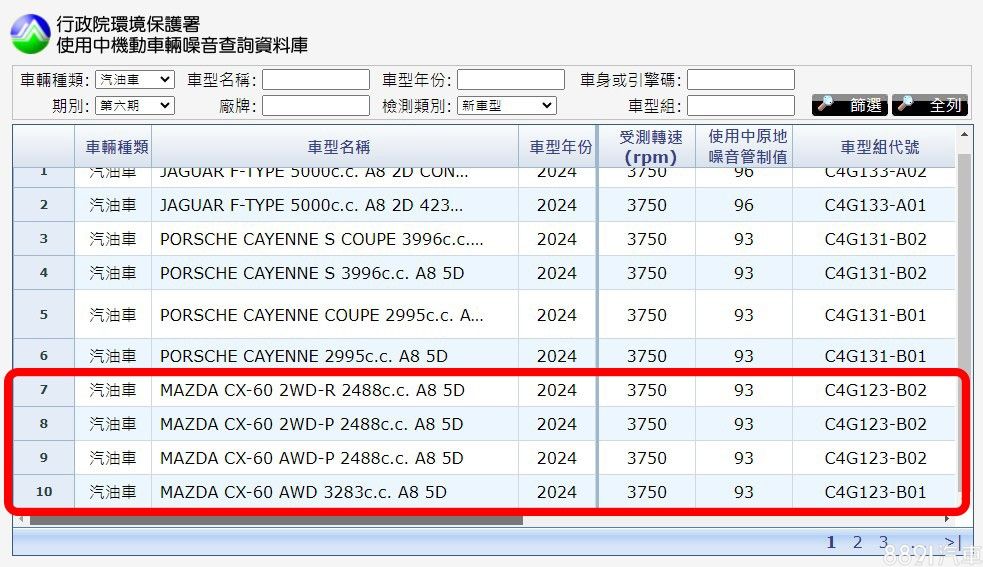Go to page 2 of results

click(x=857, y=542)
